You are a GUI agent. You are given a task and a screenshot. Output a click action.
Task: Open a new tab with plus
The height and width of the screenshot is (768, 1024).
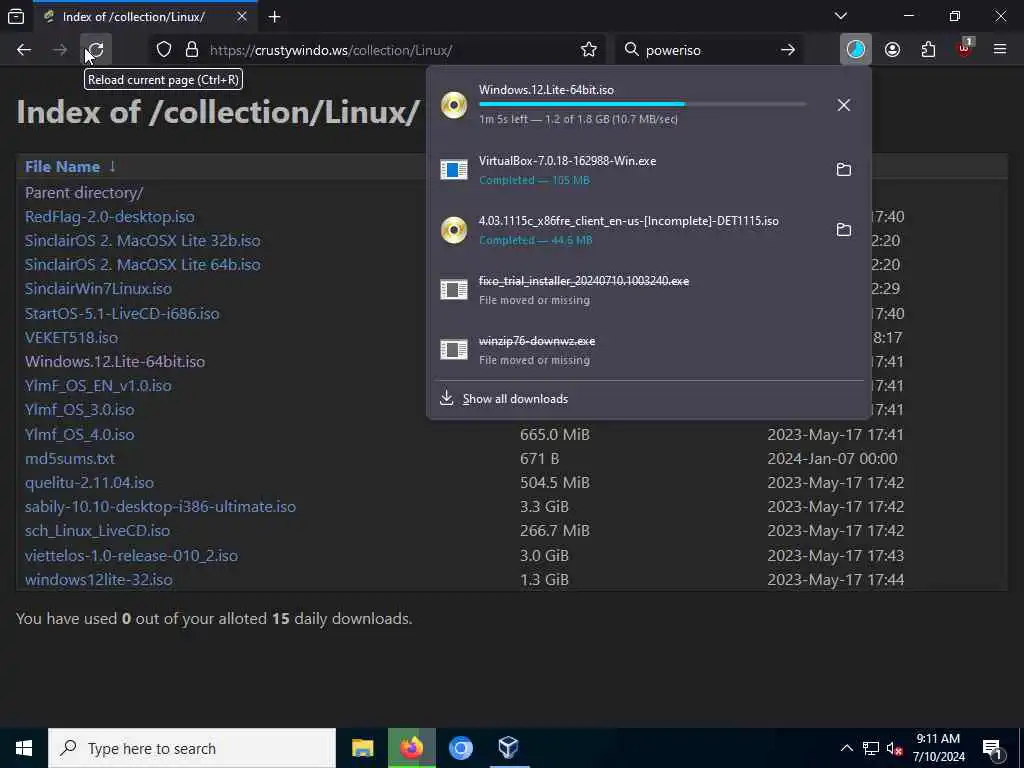(274, 17)
